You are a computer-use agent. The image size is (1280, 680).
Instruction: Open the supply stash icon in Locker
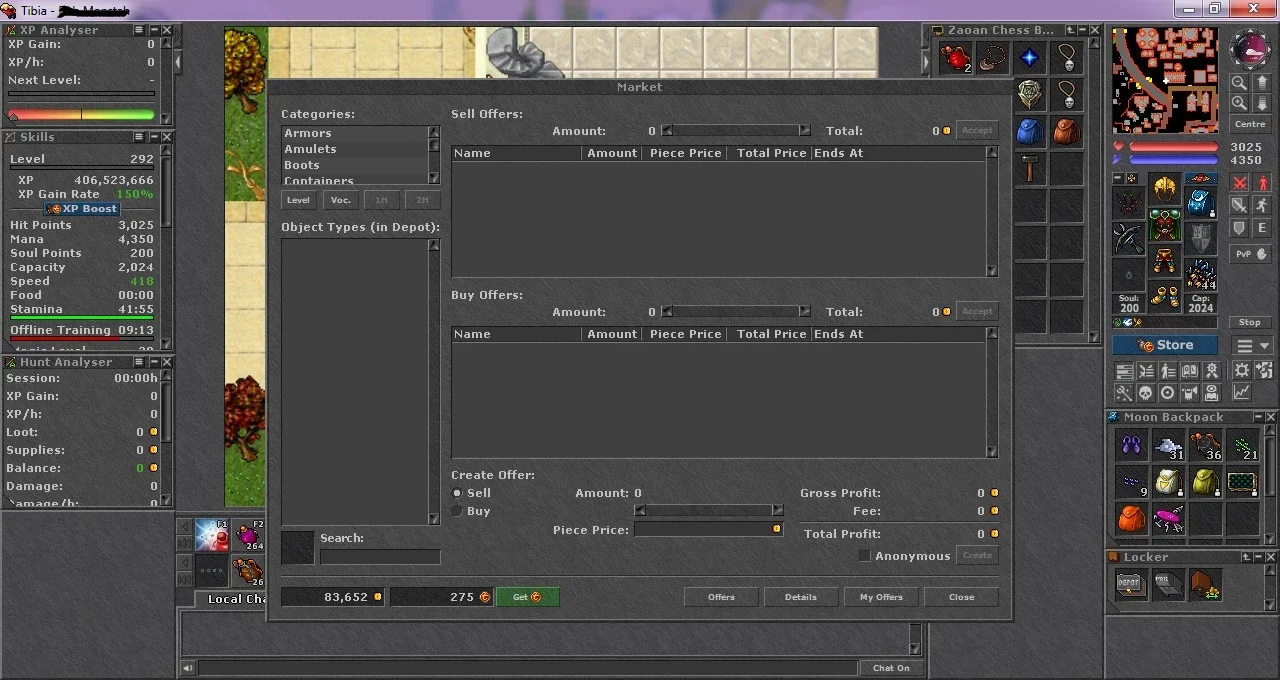(x=1205, y=584)
